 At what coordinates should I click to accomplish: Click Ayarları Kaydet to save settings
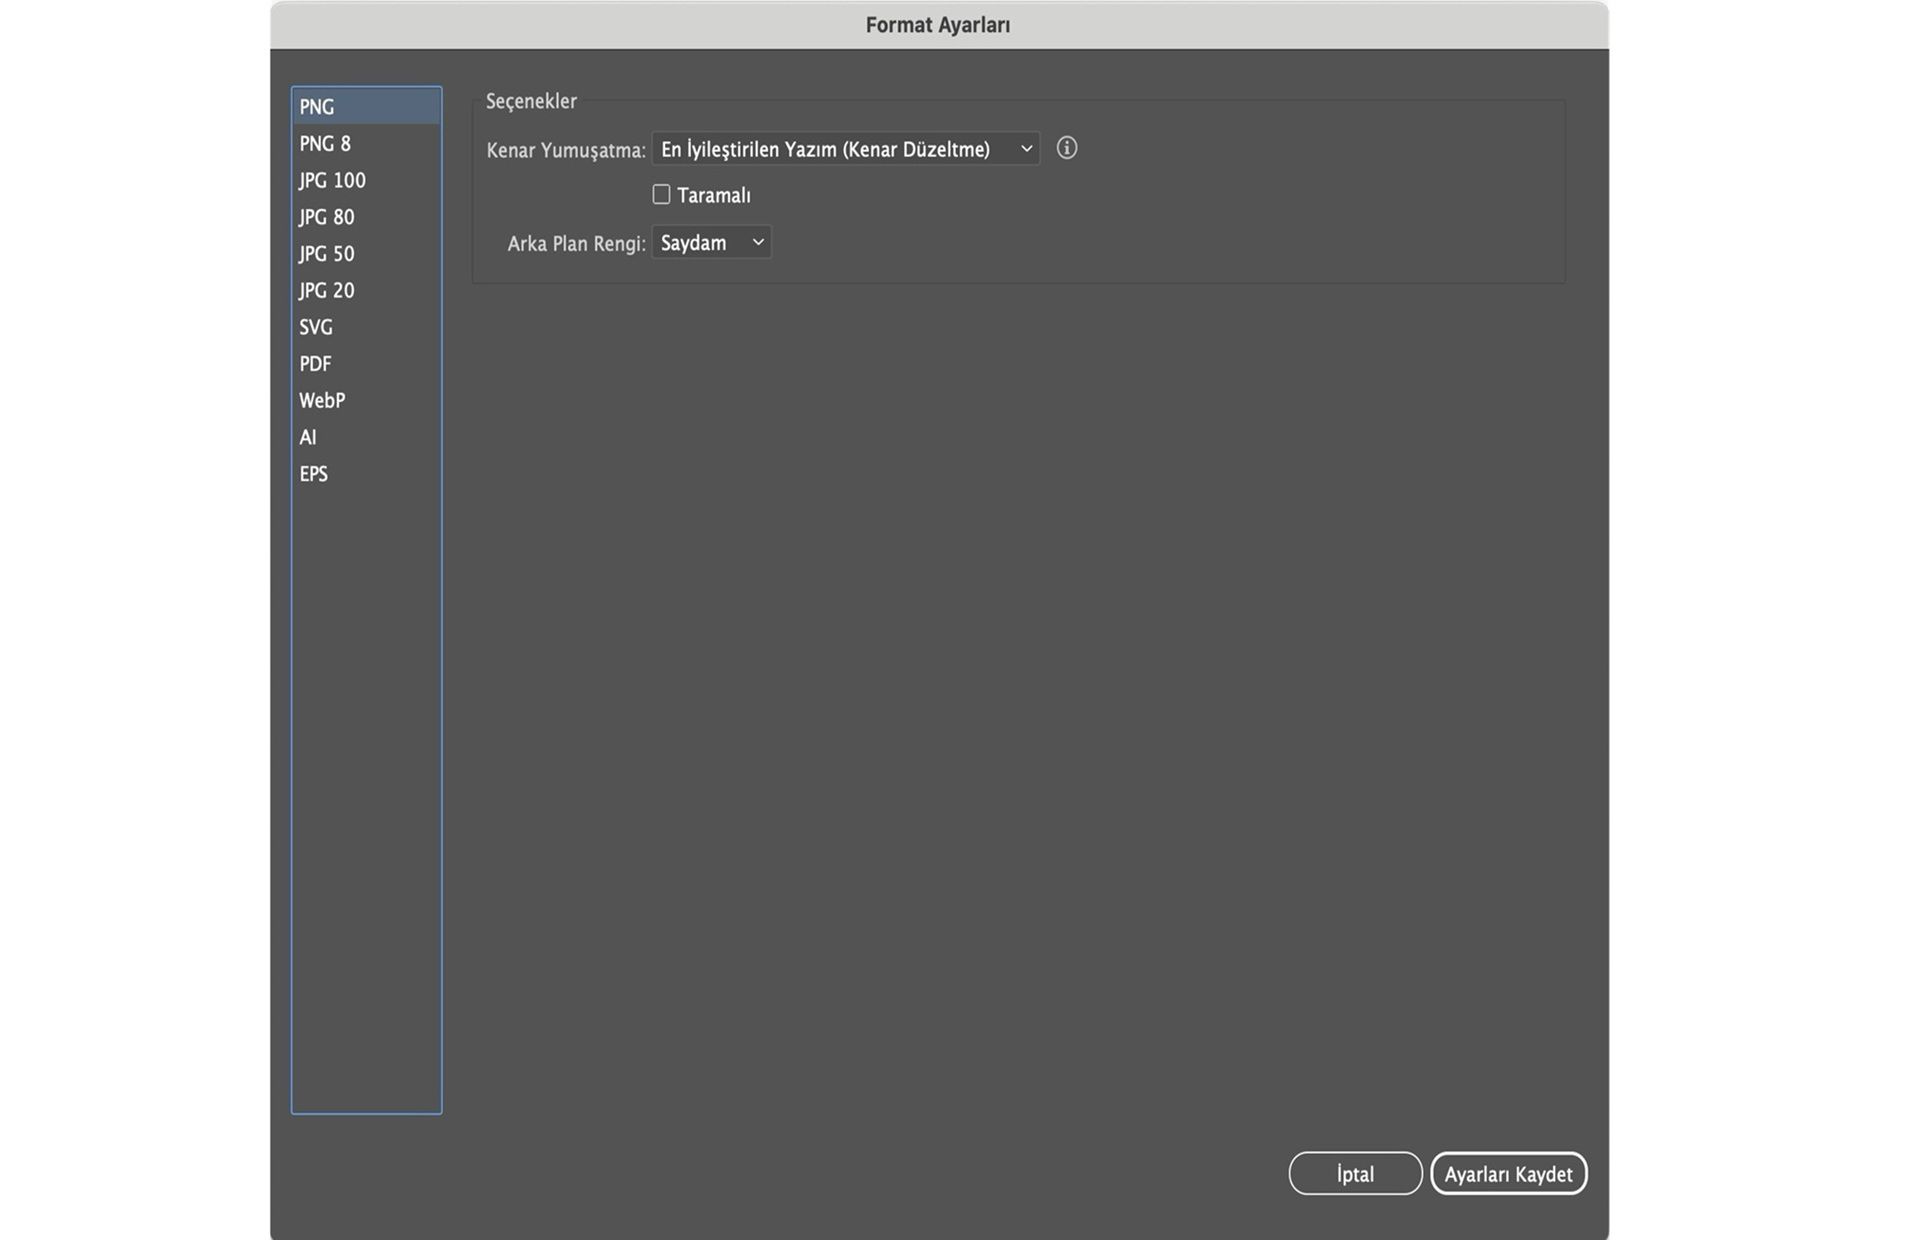pos(1508,1174)
